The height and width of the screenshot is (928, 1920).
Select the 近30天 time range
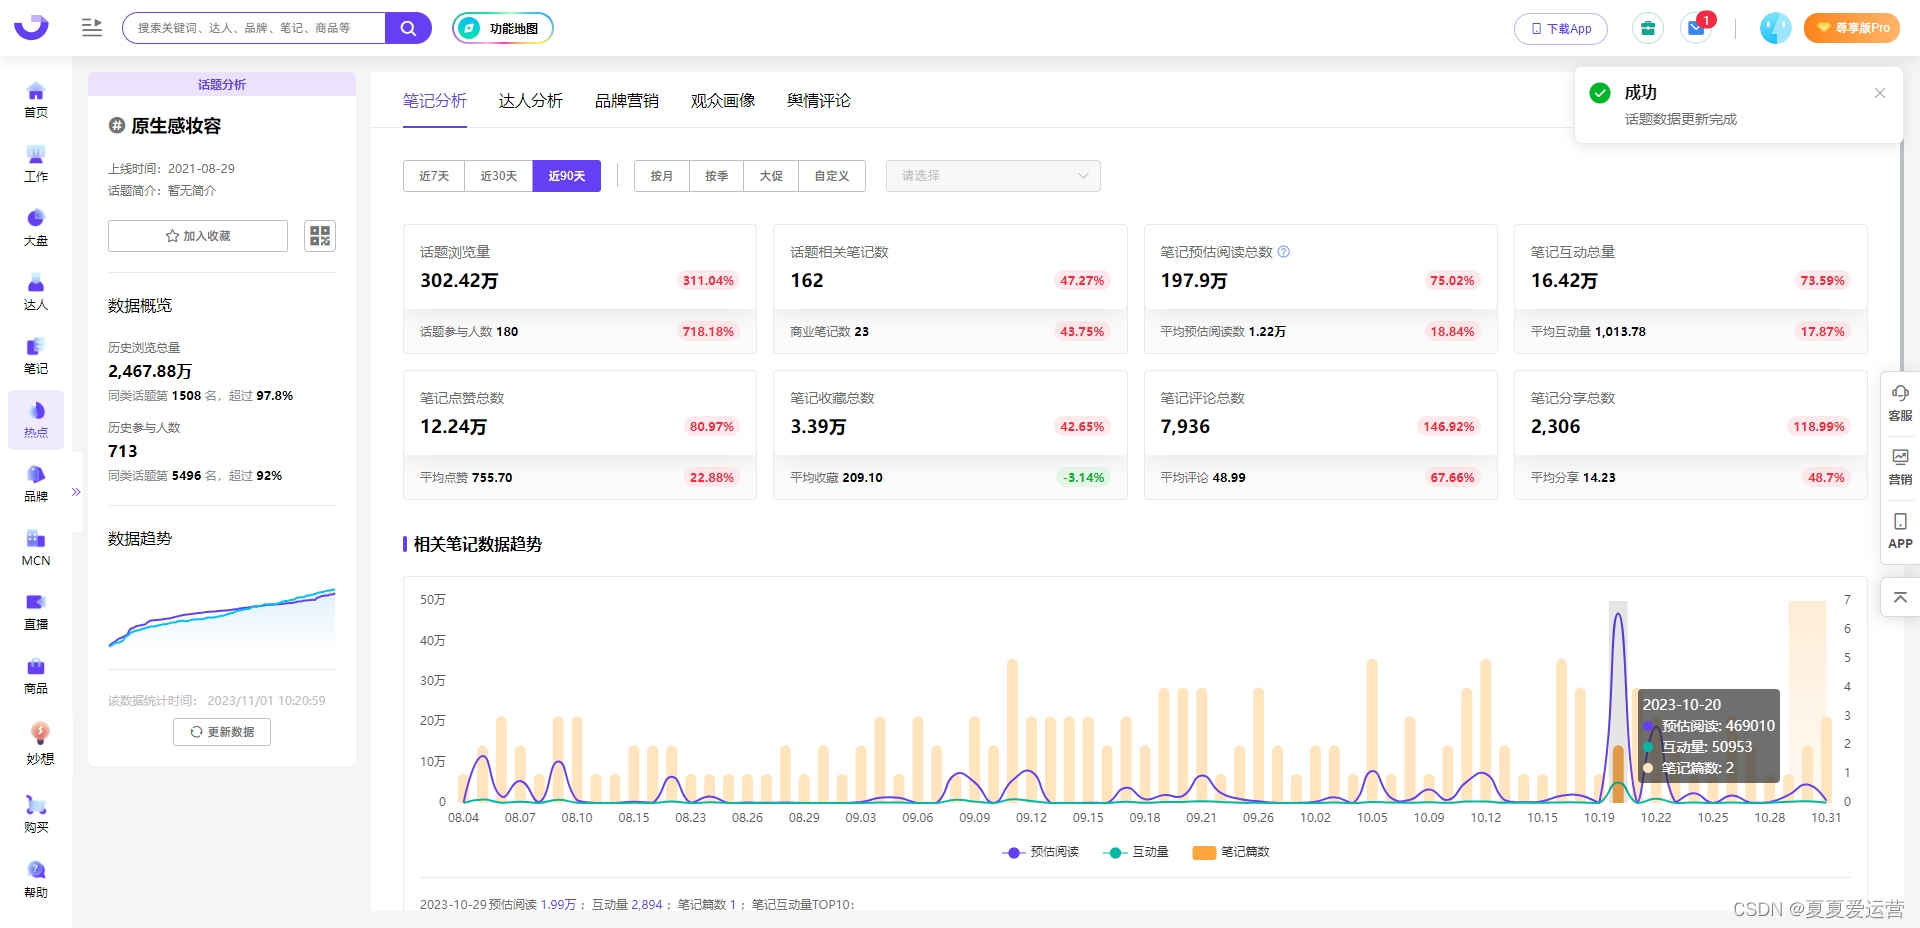click(x=499, y=176)
